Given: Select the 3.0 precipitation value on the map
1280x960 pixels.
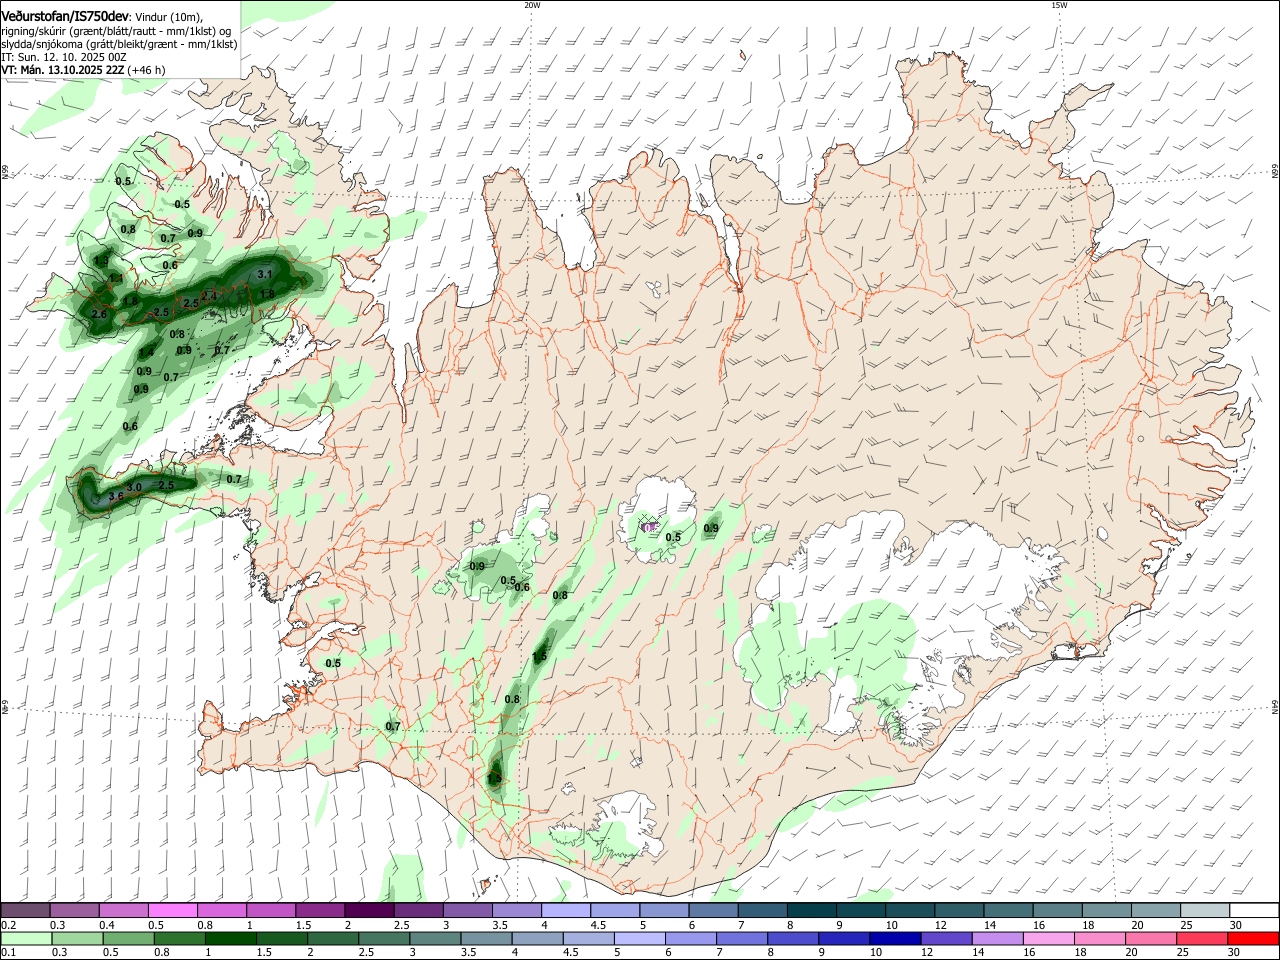Looking at the screenshot, I should point(134,486).
